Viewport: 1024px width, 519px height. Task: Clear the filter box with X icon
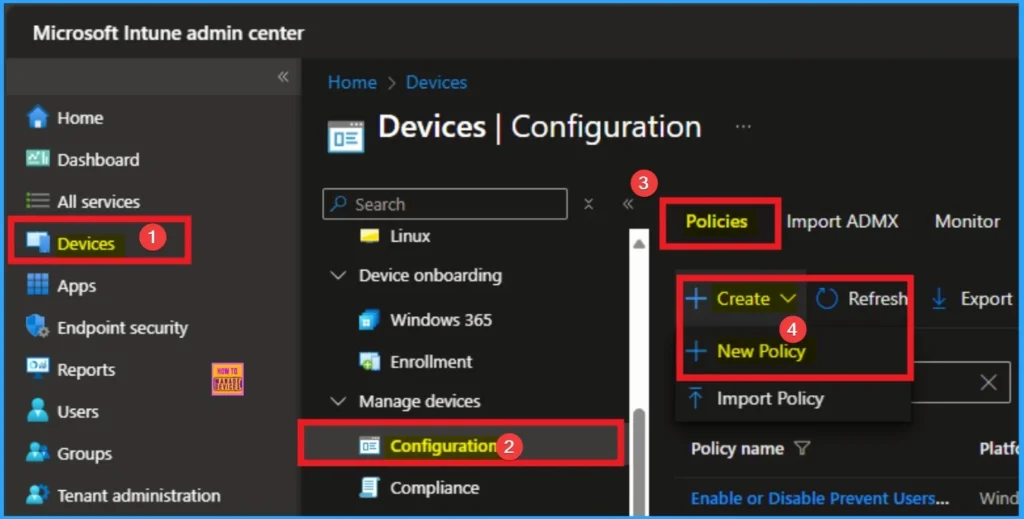coord(989,382)
